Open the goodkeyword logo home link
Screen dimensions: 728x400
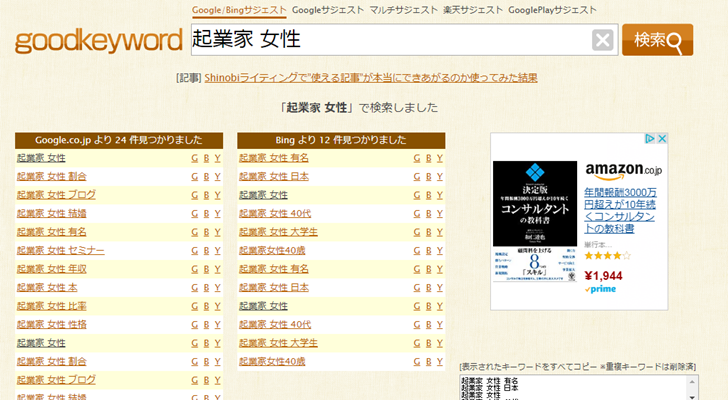tap(98, 41)
